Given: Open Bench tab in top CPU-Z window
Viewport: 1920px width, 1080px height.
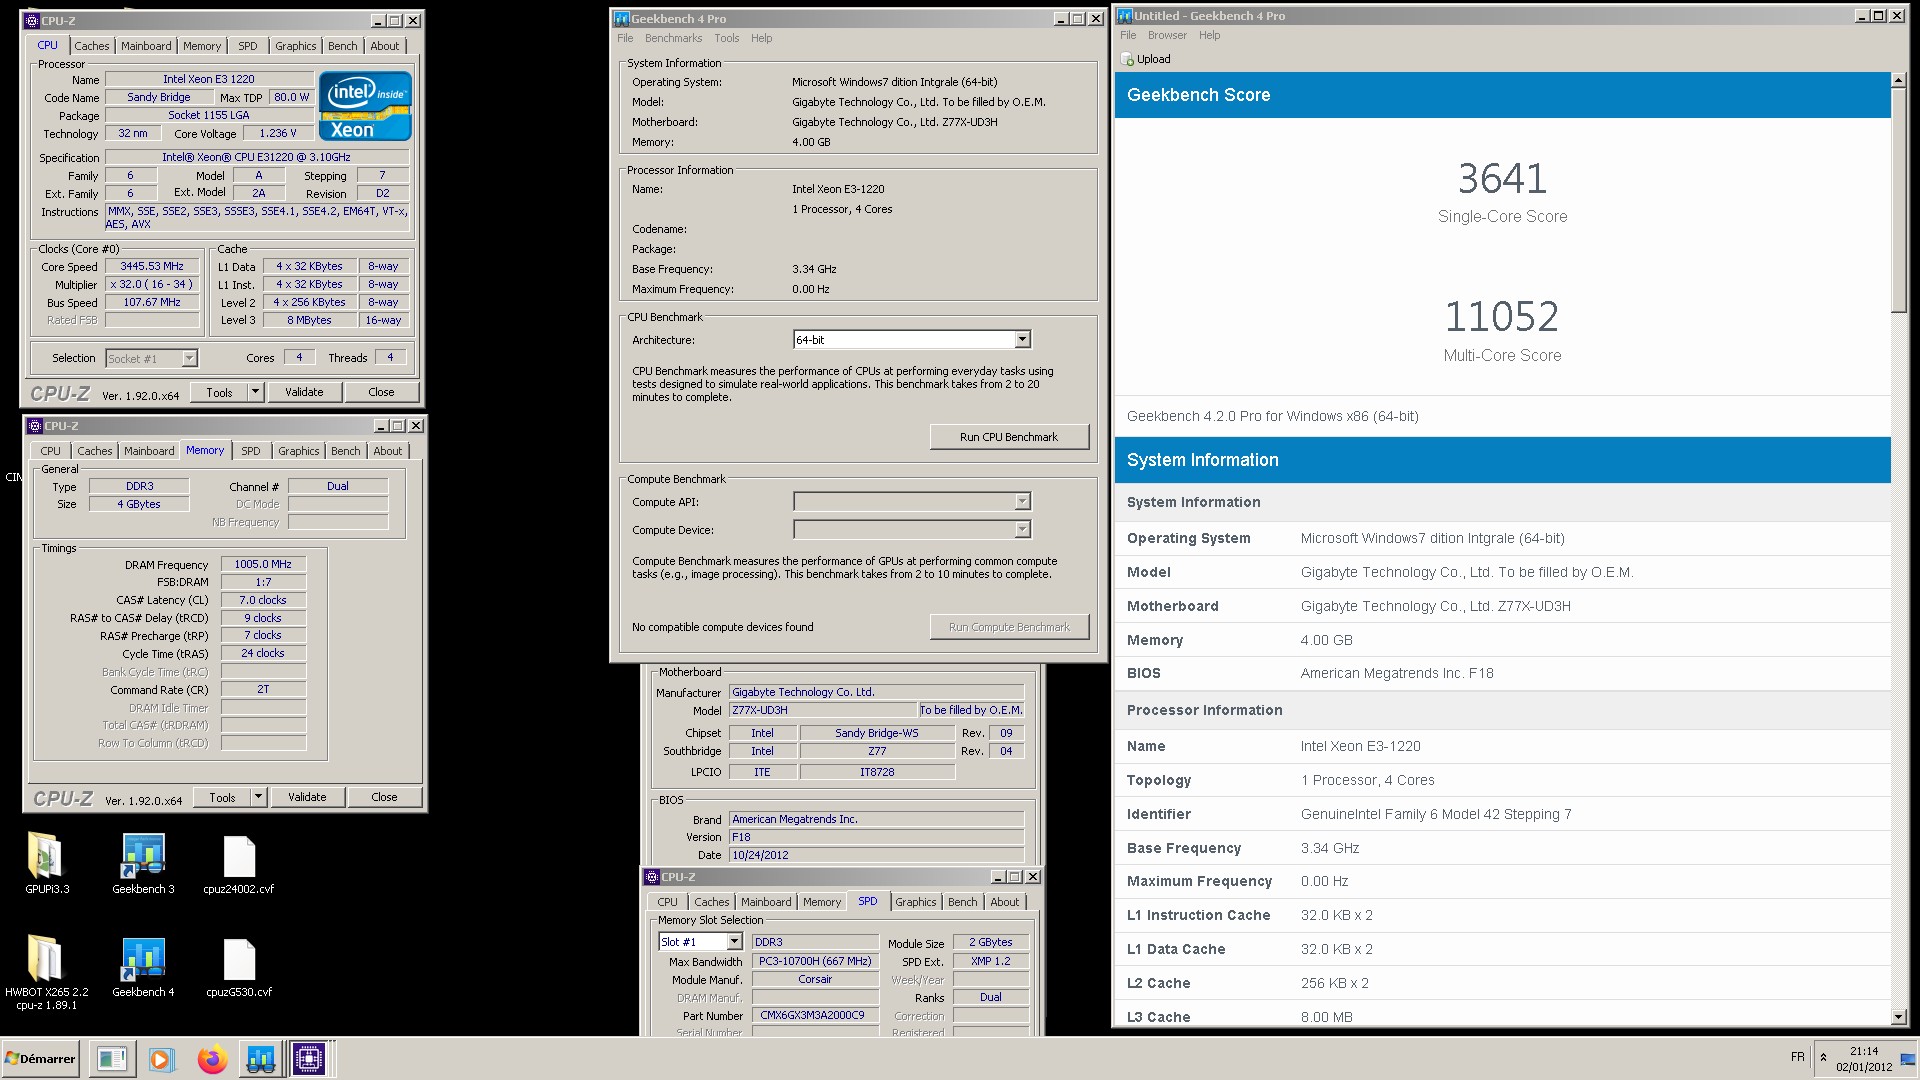Looking at the screenshot, I should (343, 46).
